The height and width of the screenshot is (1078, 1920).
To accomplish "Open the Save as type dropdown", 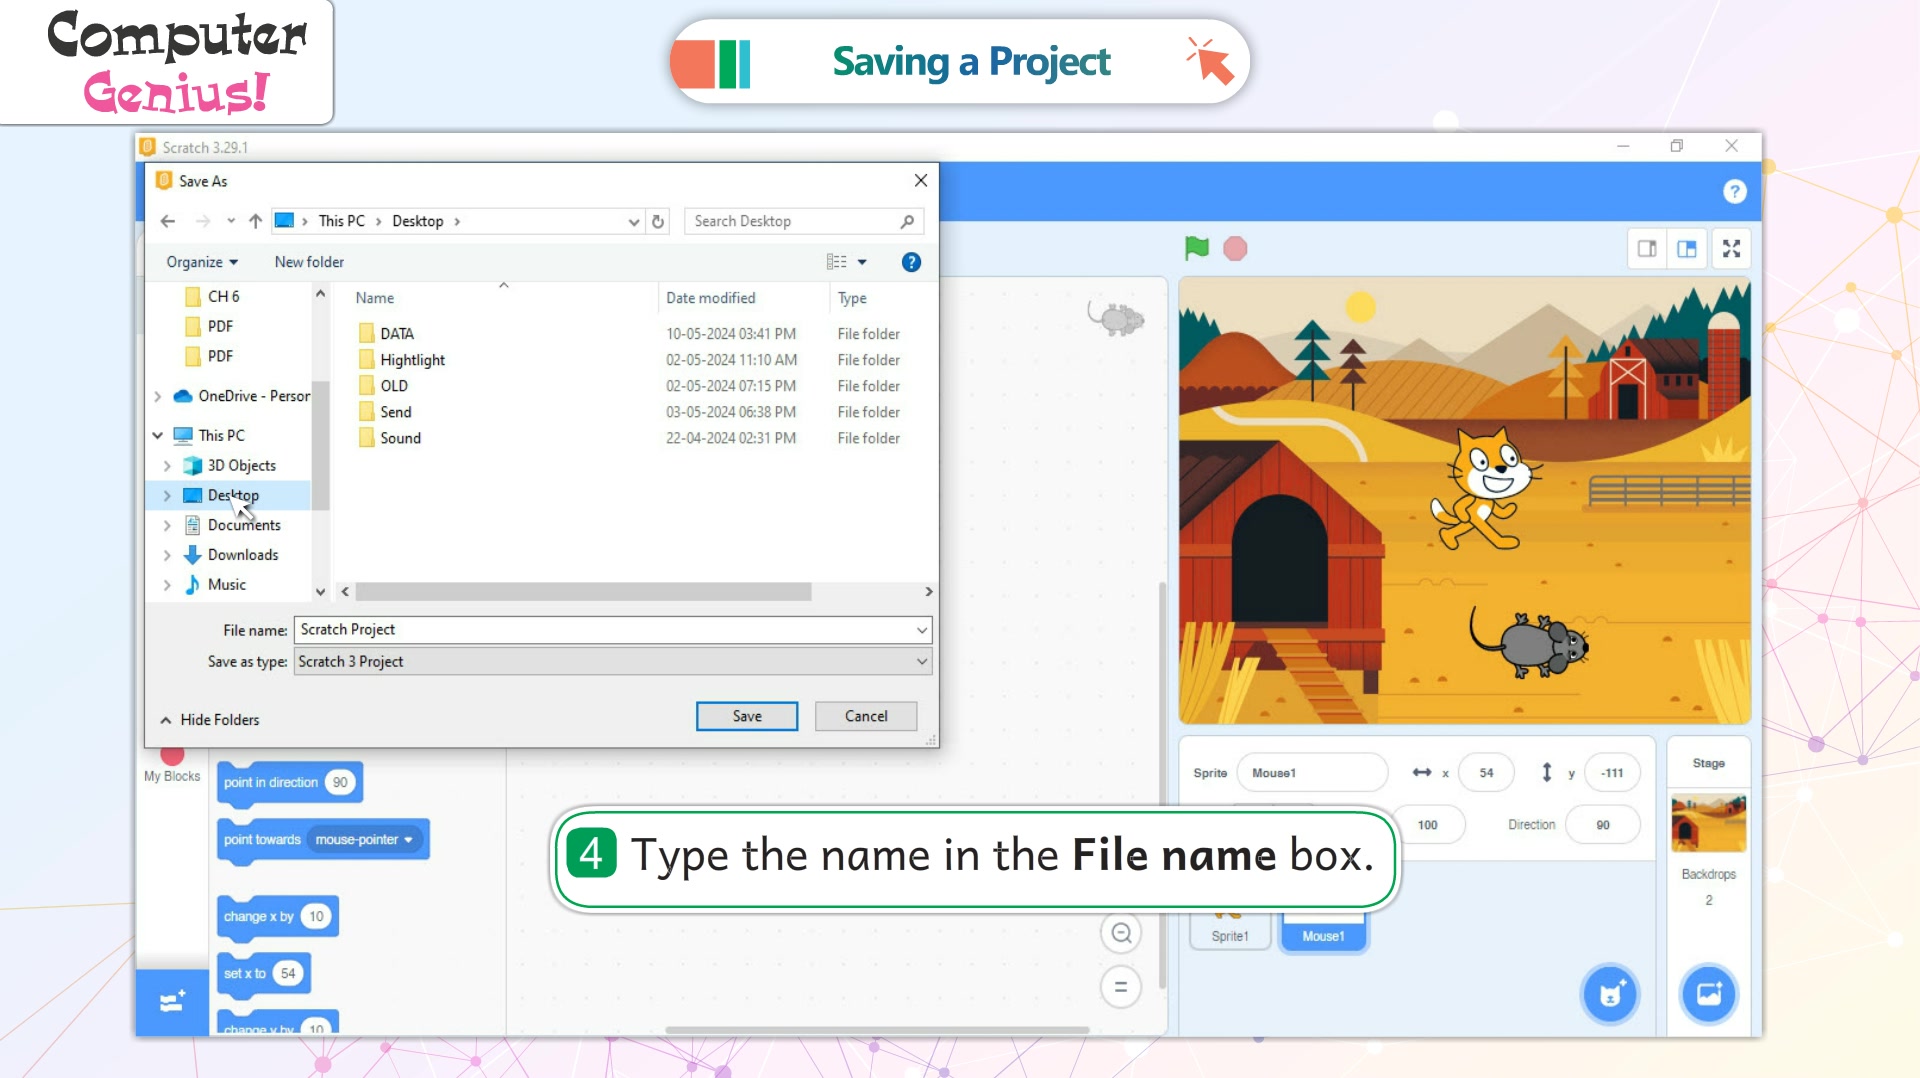I will click(x=921, y=662).
